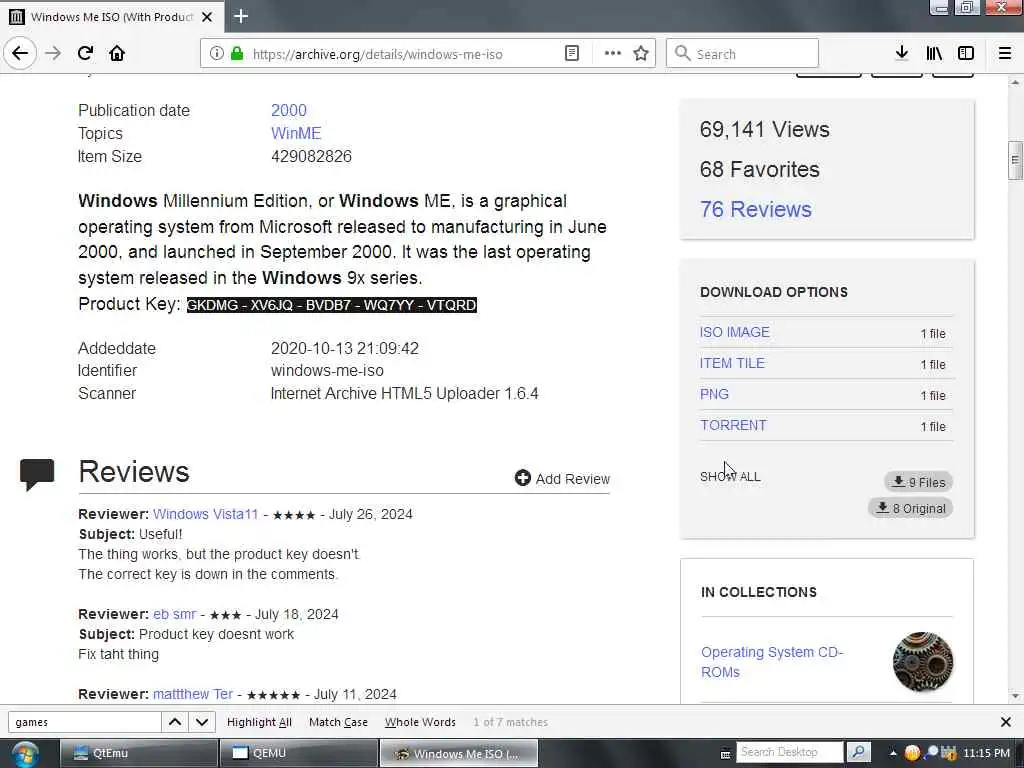Open the TORRENT download option
The width and height of the screenshot is (1024, 768).
coord(733,425)
